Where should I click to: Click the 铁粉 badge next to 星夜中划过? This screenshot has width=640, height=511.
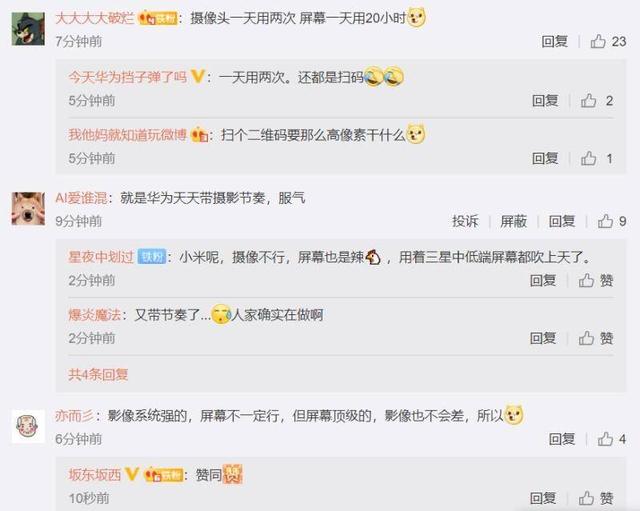(x=152, y=257)
